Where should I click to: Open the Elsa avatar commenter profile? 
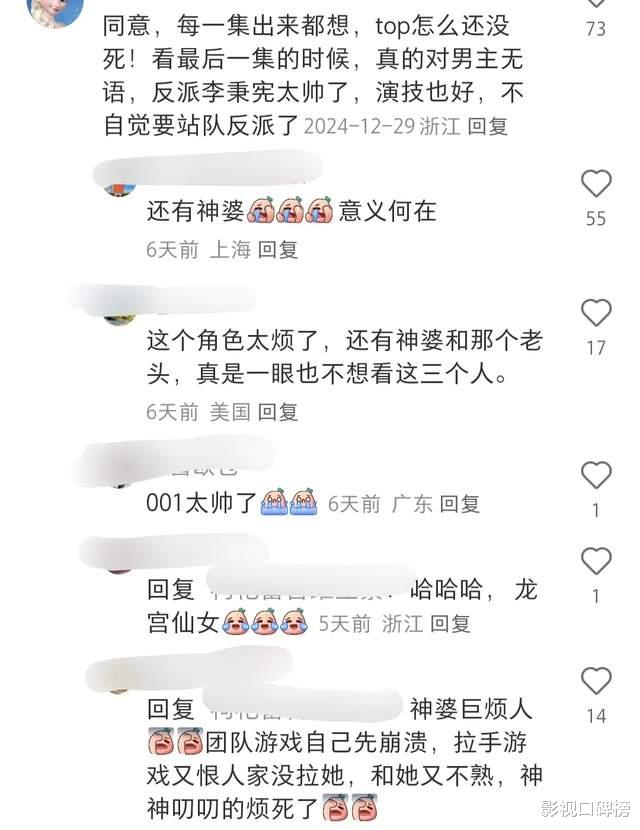(55, 11)
